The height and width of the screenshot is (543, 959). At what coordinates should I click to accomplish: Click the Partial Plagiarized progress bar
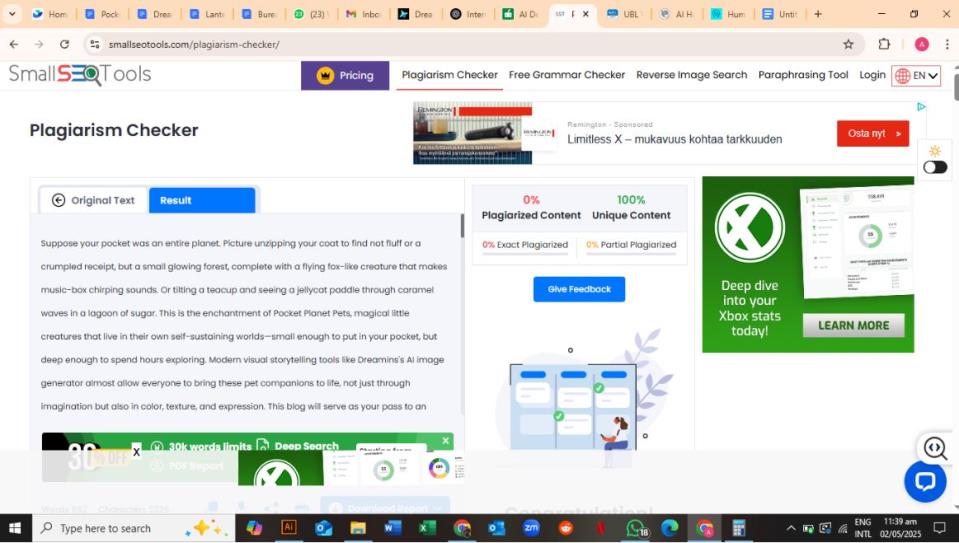click(631, 253)
